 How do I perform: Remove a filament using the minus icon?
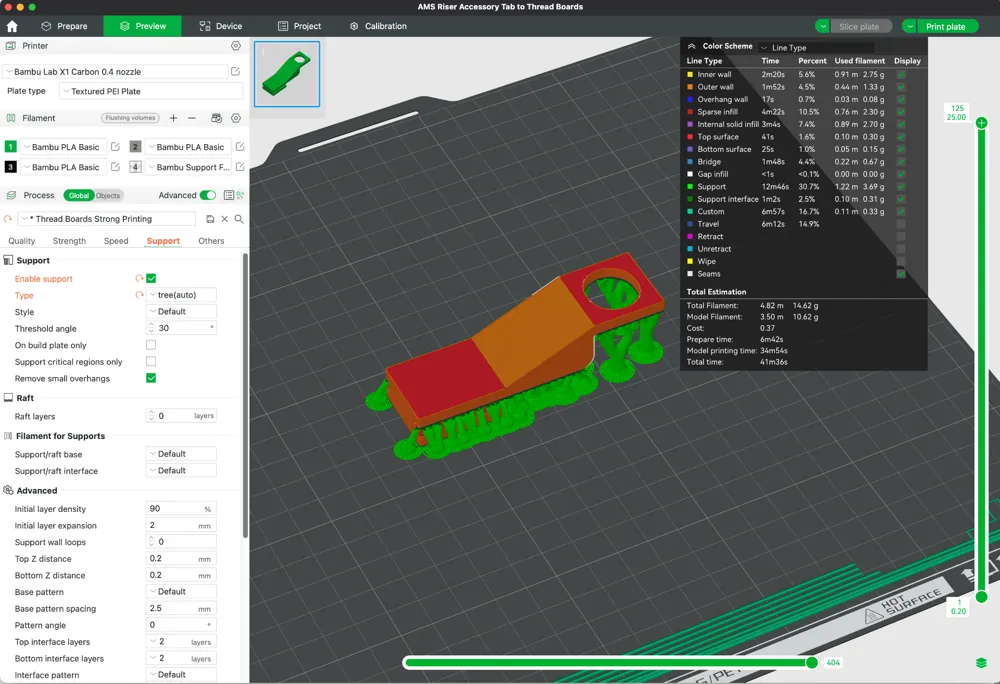[x=191, y=118]
